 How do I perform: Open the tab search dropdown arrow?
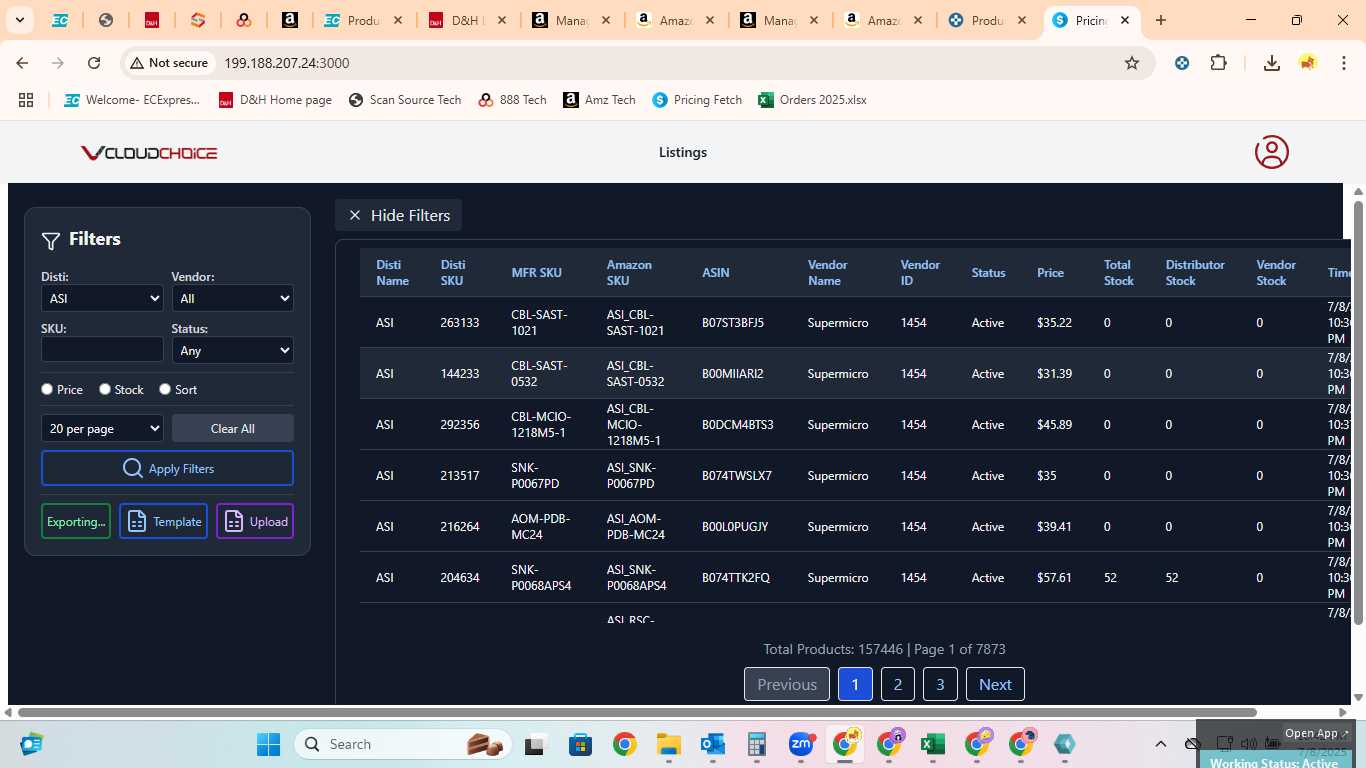pyautogui.click(x=20, y=20)
